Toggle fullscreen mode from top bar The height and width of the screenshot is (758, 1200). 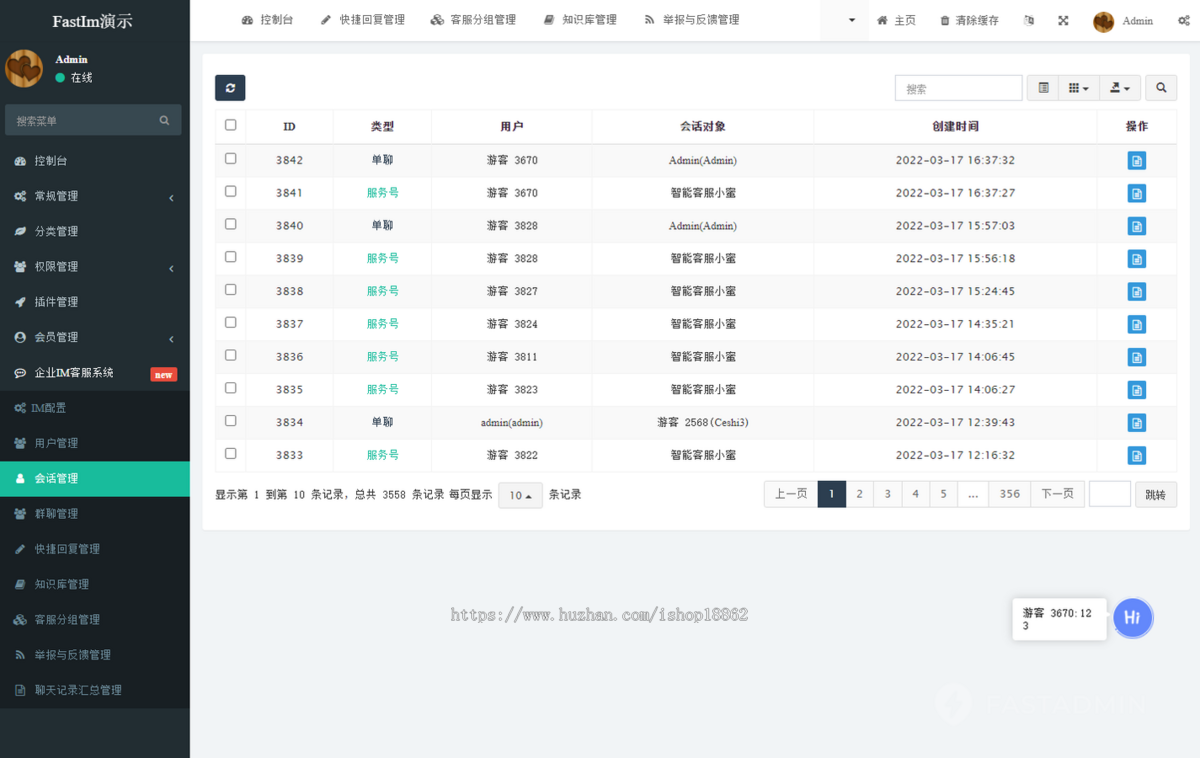pos(1063,20)
